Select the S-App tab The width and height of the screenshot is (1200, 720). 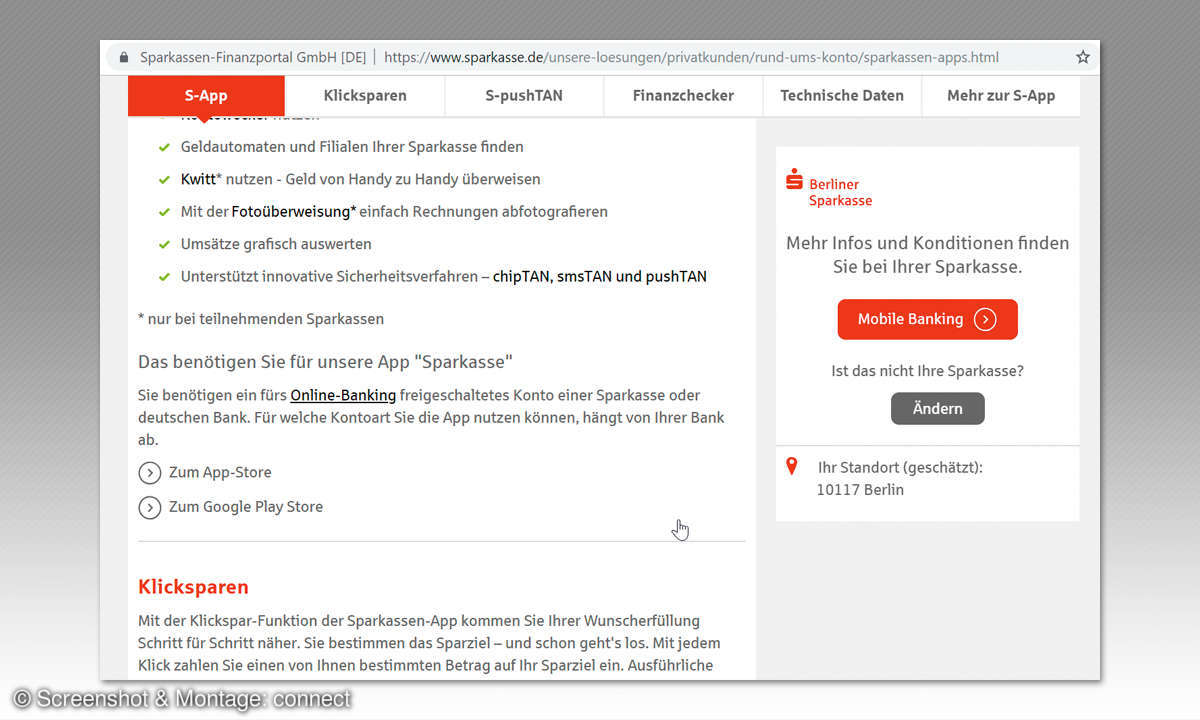(x=206, y=96)
